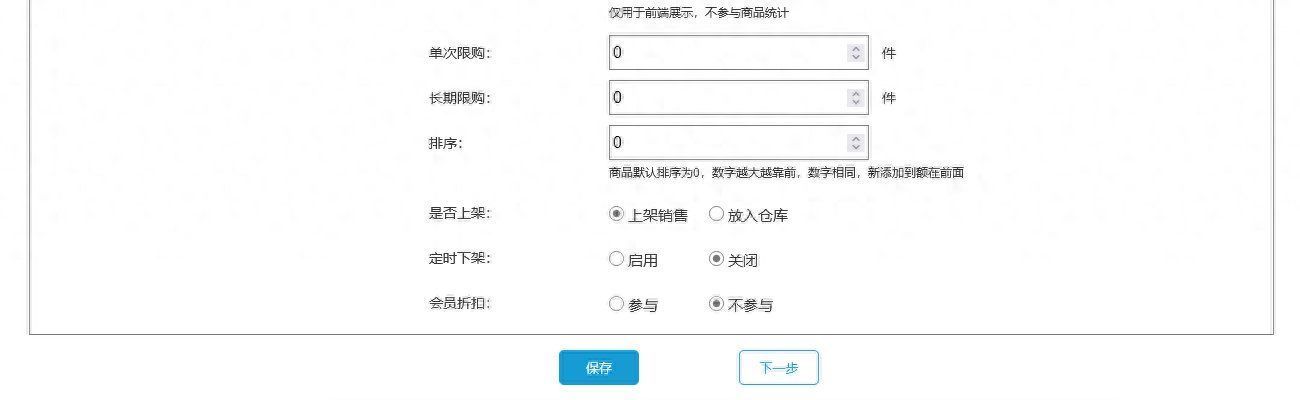Select 关闭 for 定时下架
Screen dimensions: 1300x400
(716, 259)
